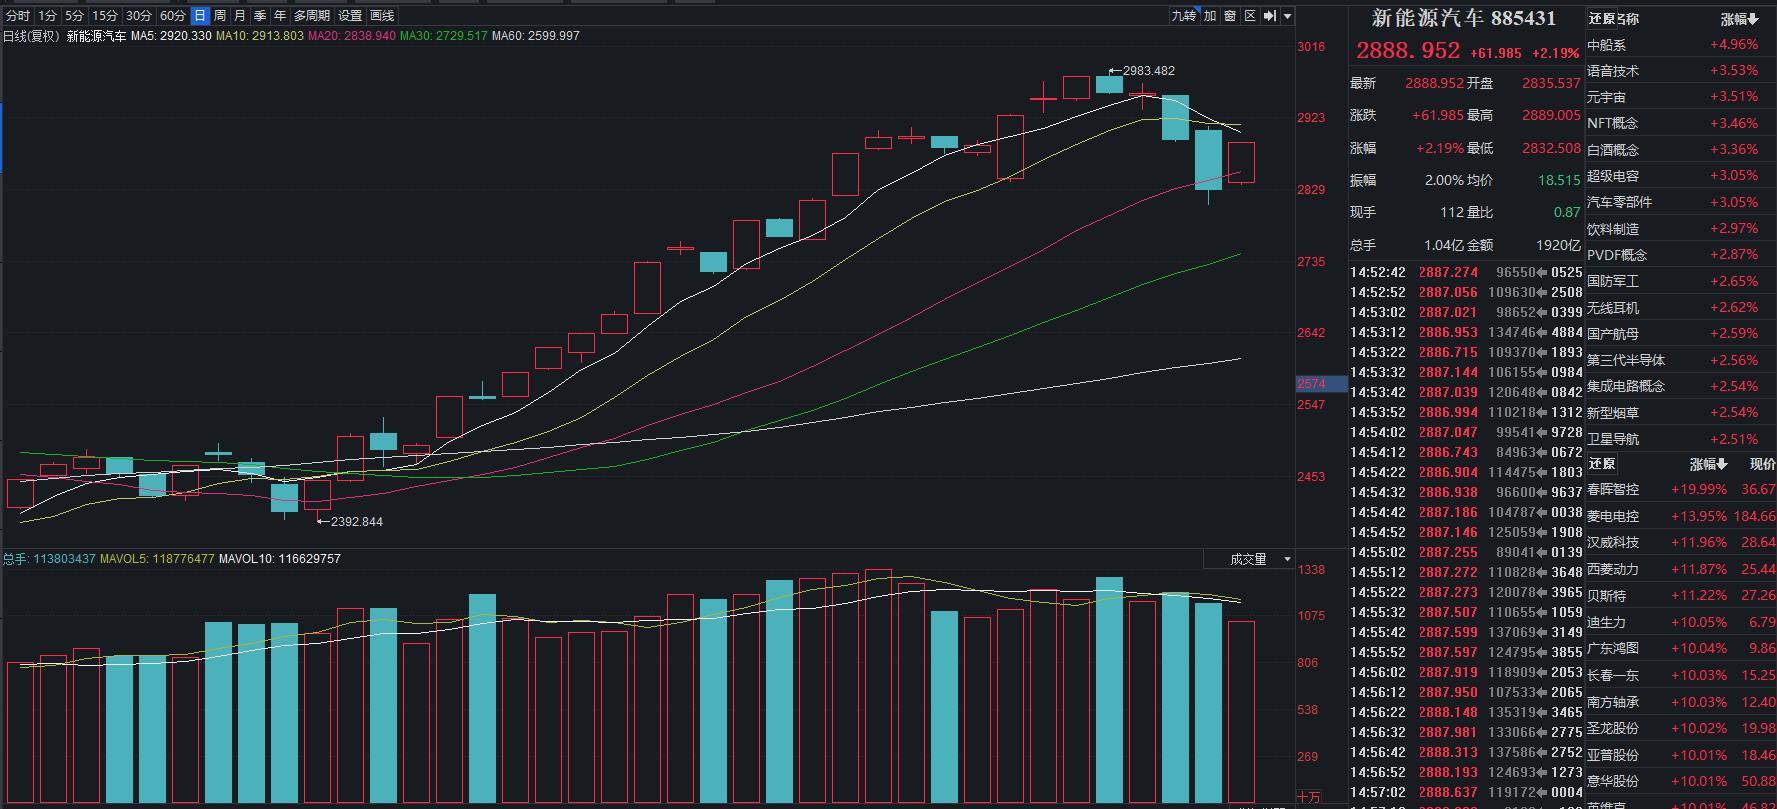The width and height of the screenshot is (1777, 809).
Task: Switch to 季 quarterly period
Action: tap(260, 16)
